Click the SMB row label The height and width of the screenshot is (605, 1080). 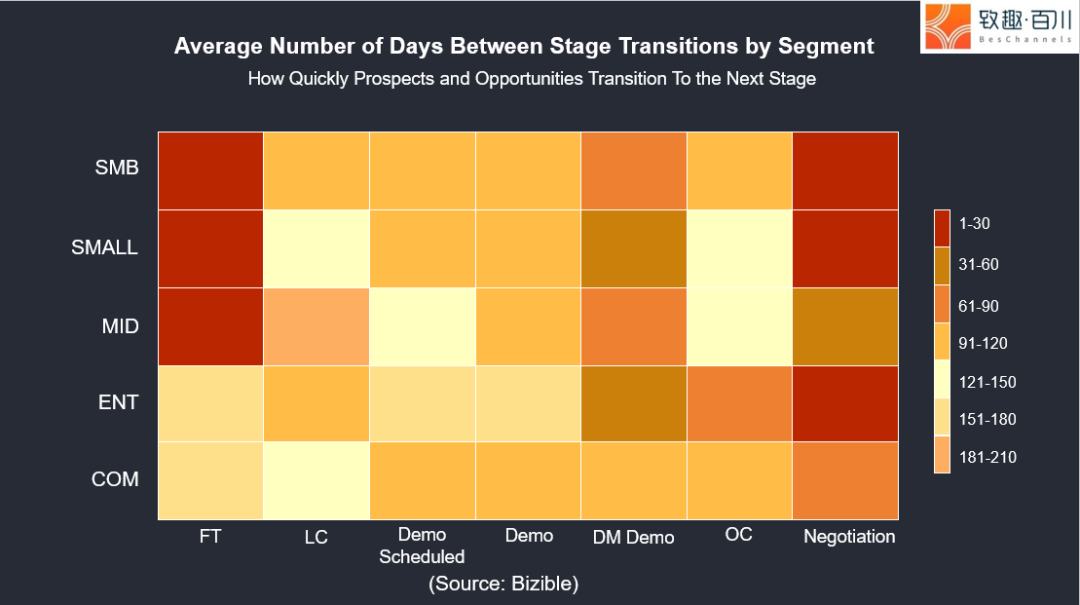pos(116,167)
